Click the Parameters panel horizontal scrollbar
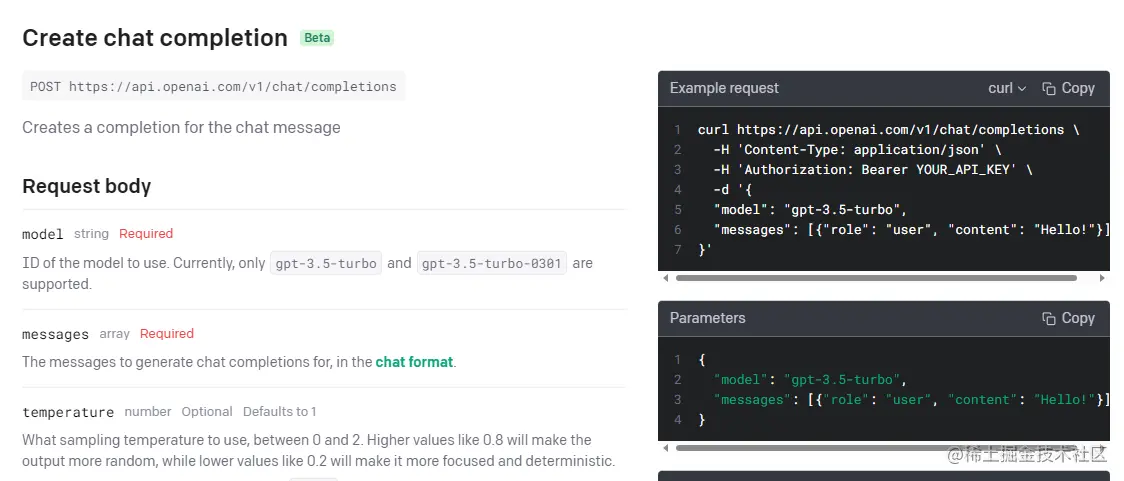Screen dimensions: 1124x481 pos(876,448)
